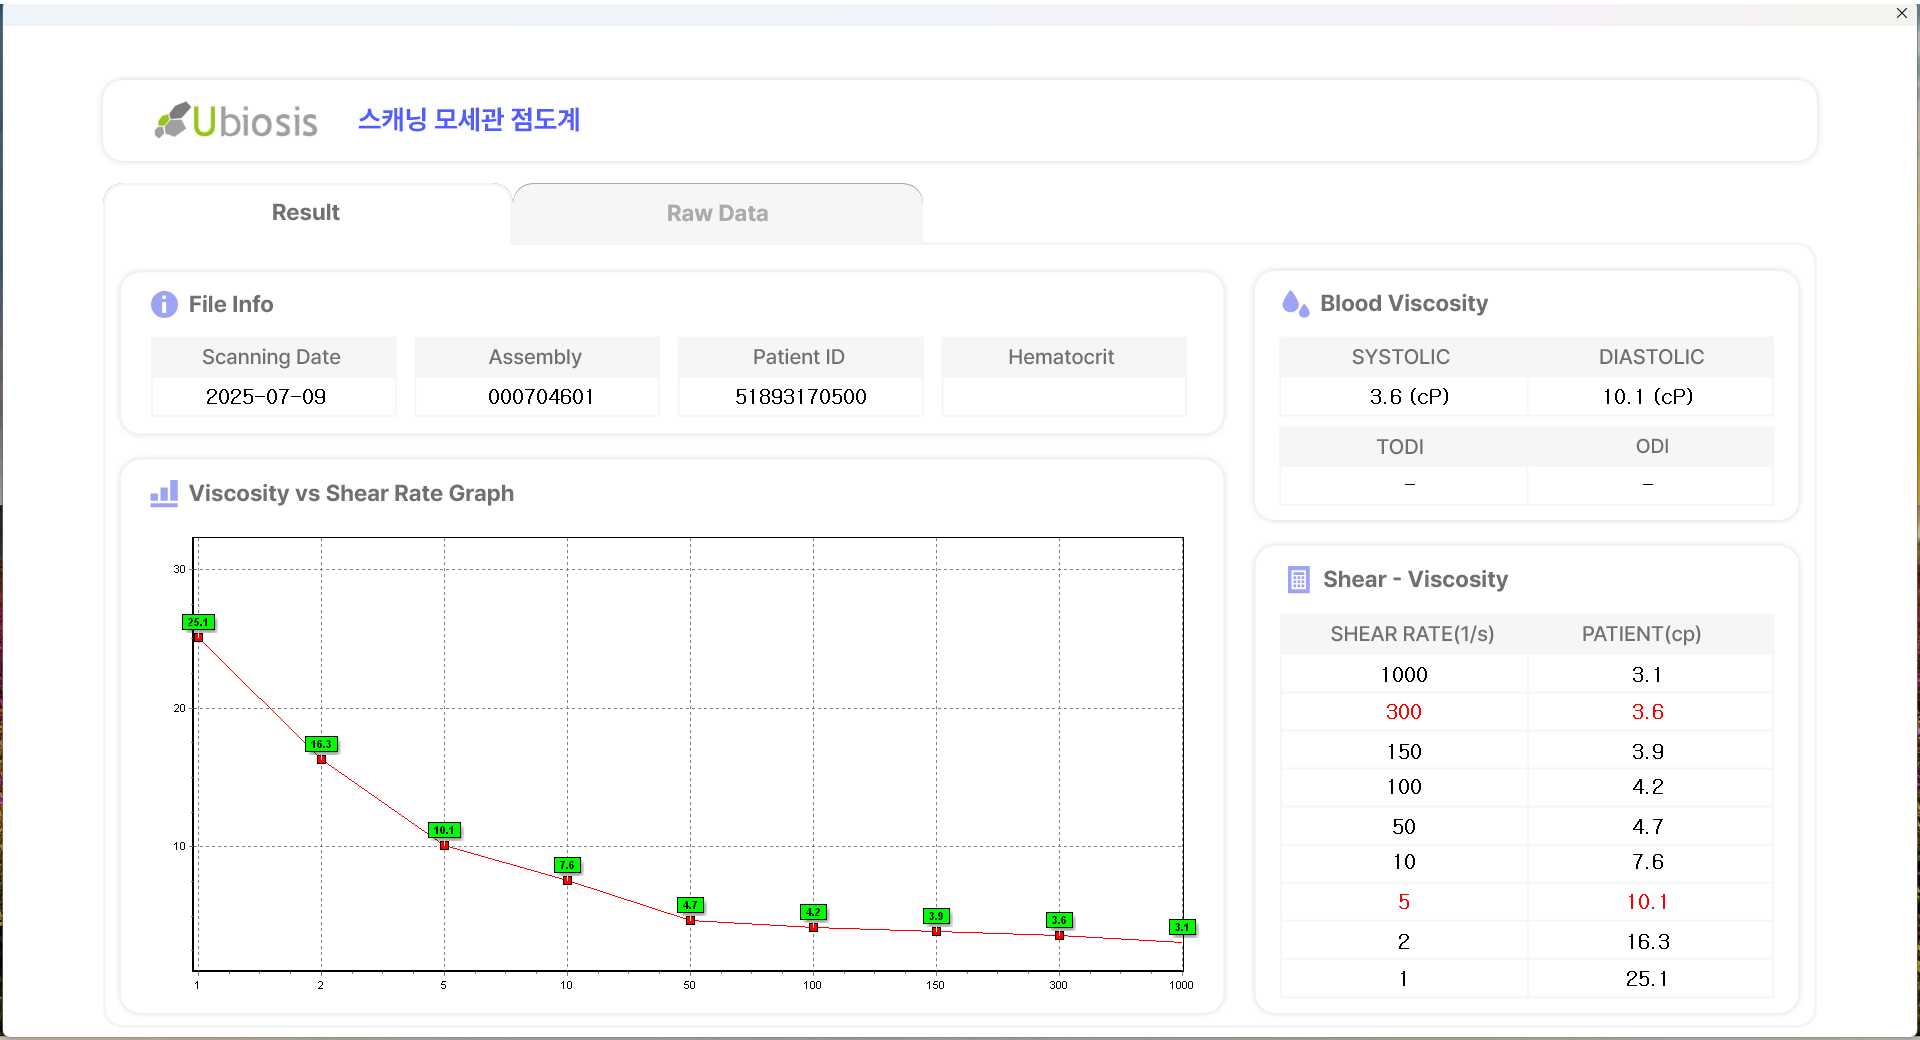
Task: Select the 25.1 data point label
Action: click(x=198, y=622)
